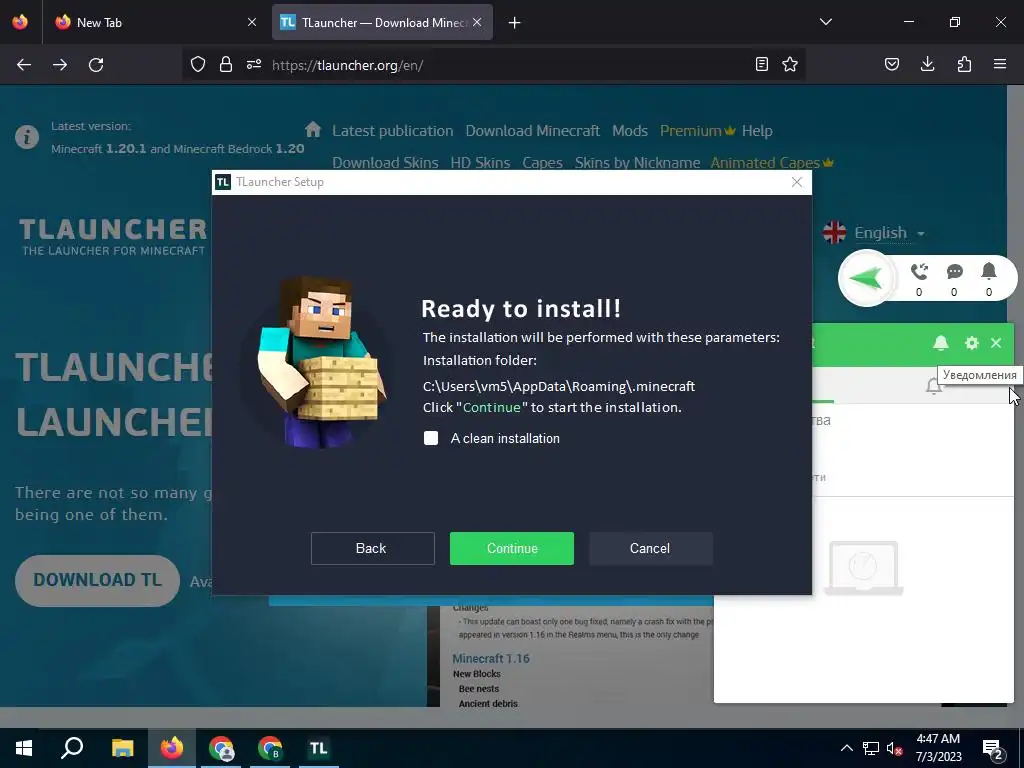Open the Firefox extensions menu

point(964,64)
